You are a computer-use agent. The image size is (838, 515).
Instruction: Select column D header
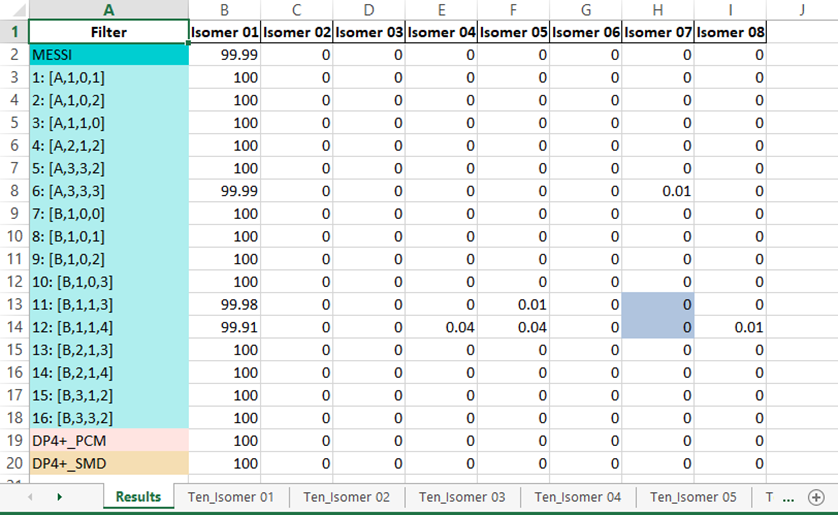369,10
